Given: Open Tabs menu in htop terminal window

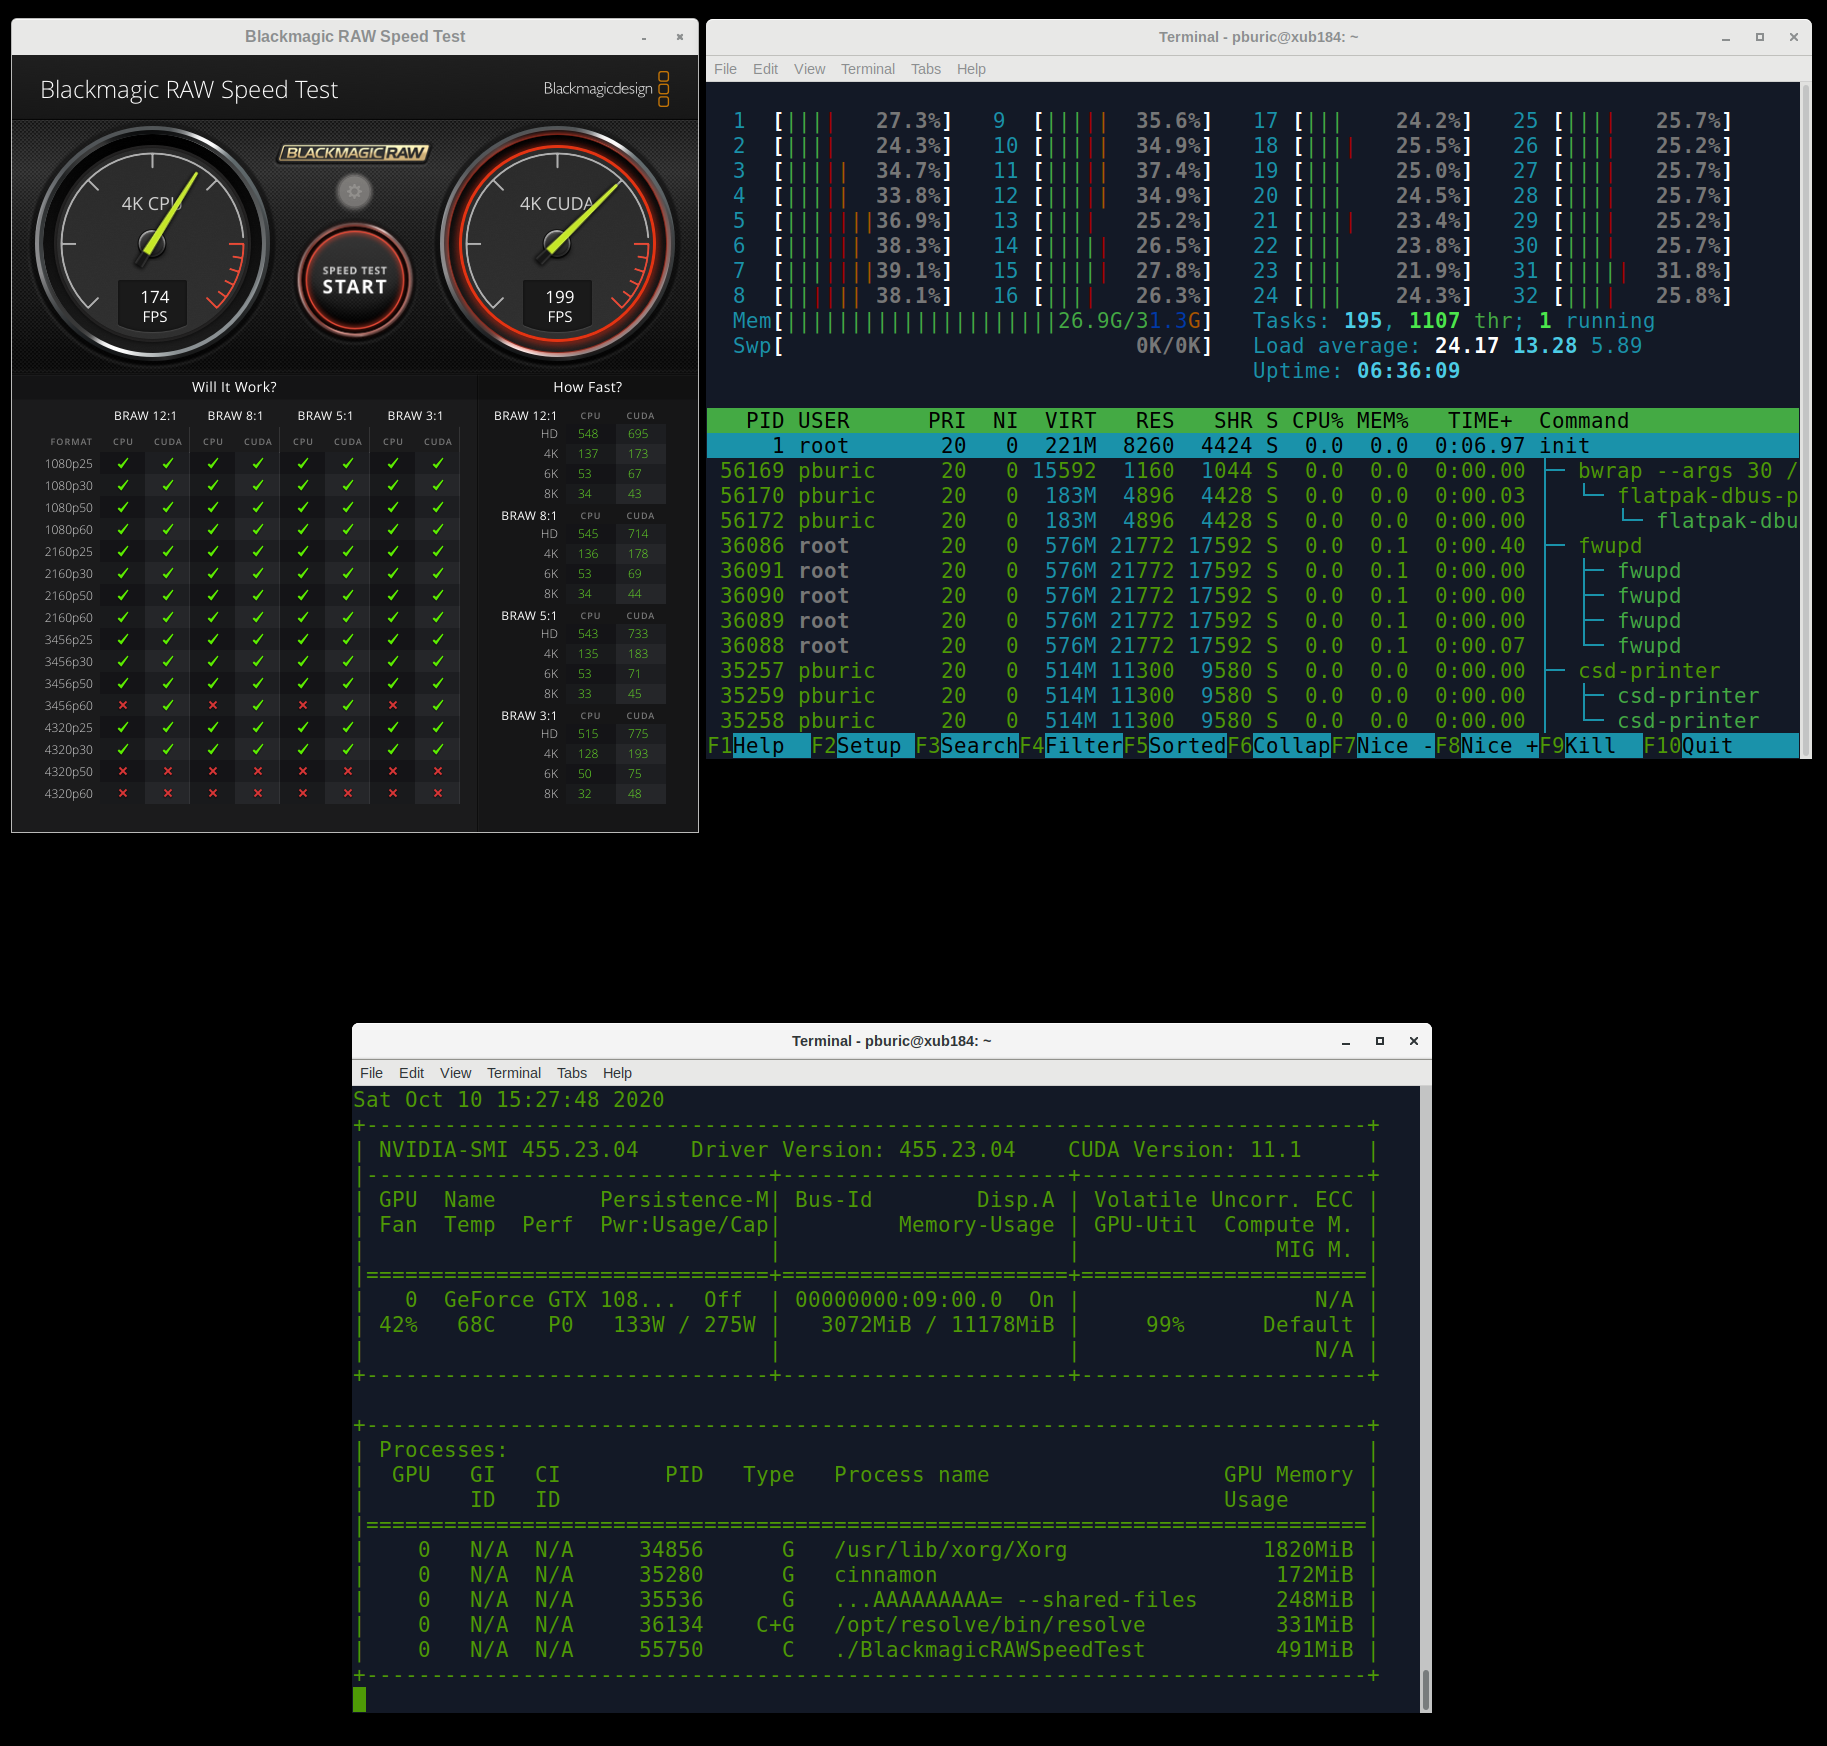Looking at the screenshot, I should [925, 69].
